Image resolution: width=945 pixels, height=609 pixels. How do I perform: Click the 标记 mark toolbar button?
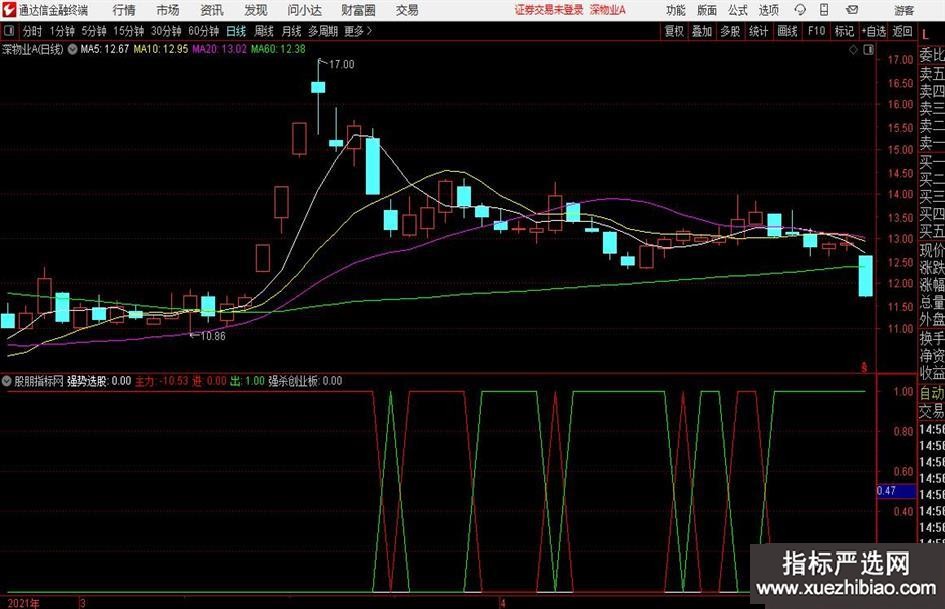844,31
